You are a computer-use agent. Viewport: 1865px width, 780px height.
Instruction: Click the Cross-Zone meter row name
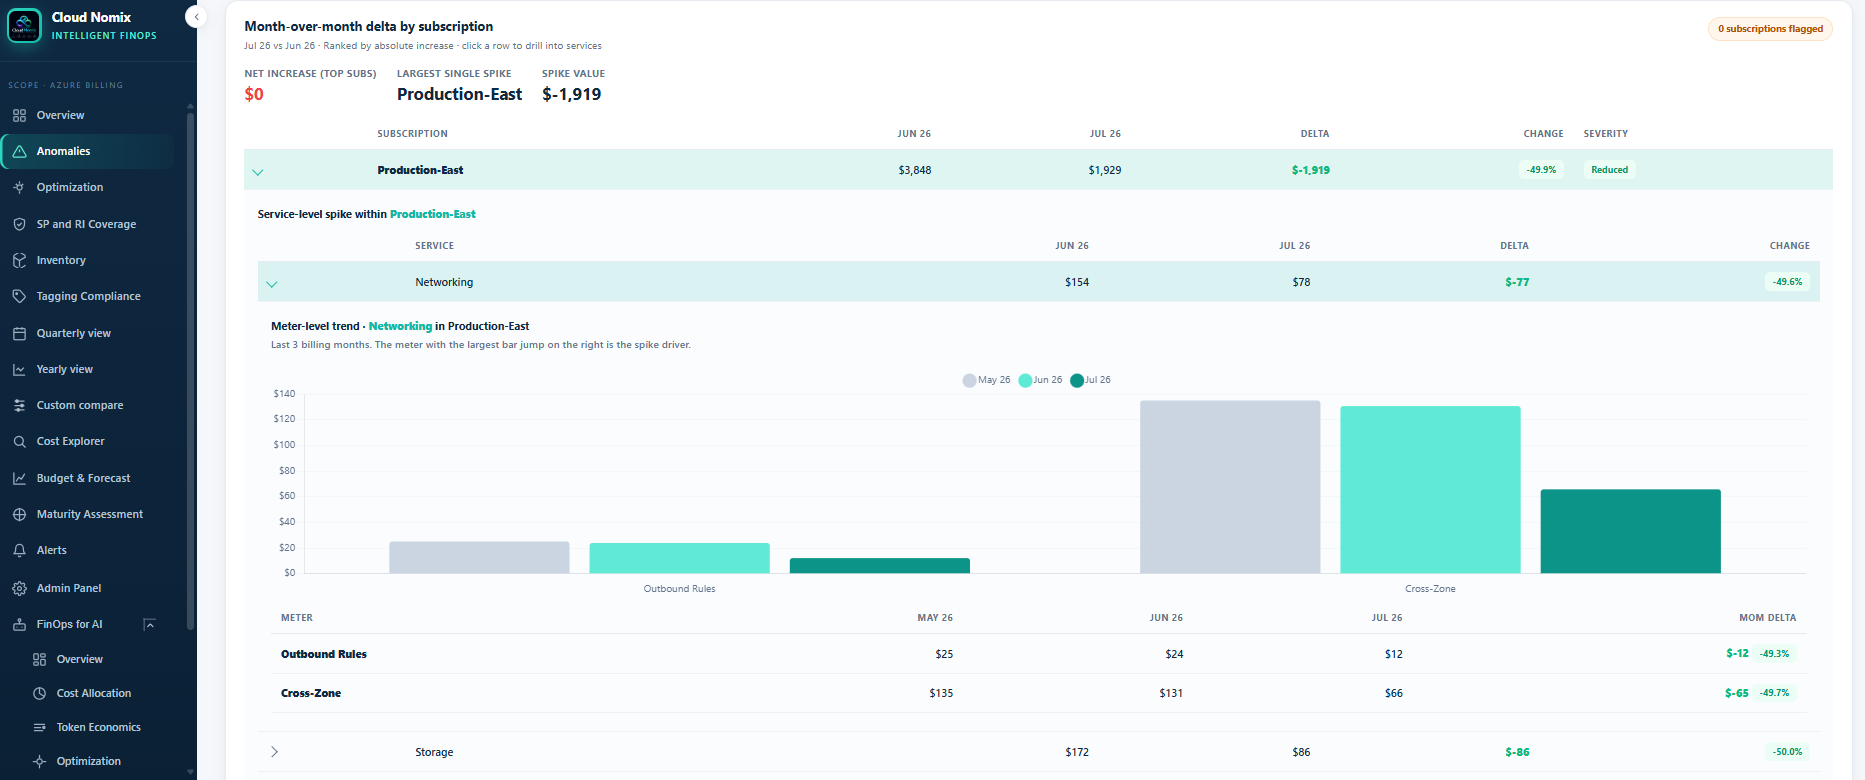[311, 693]
